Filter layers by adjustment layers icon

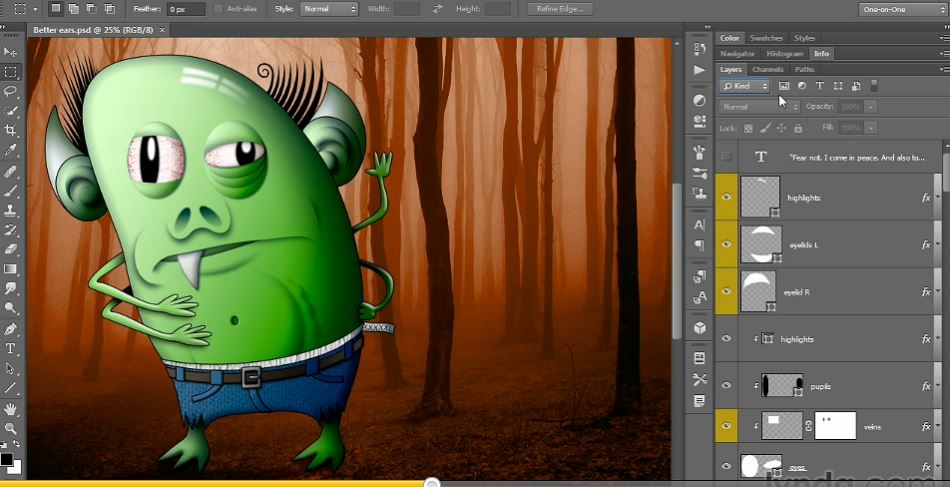[x=802, y=86]
